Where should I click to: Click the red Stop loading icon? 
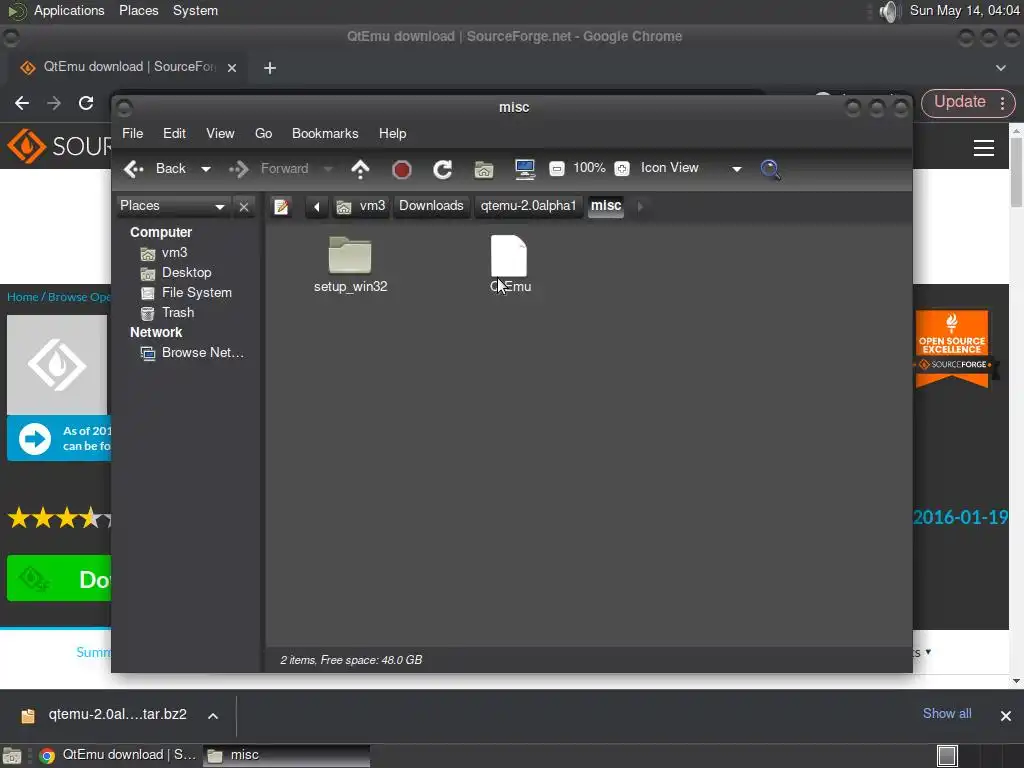coord(402,170)
